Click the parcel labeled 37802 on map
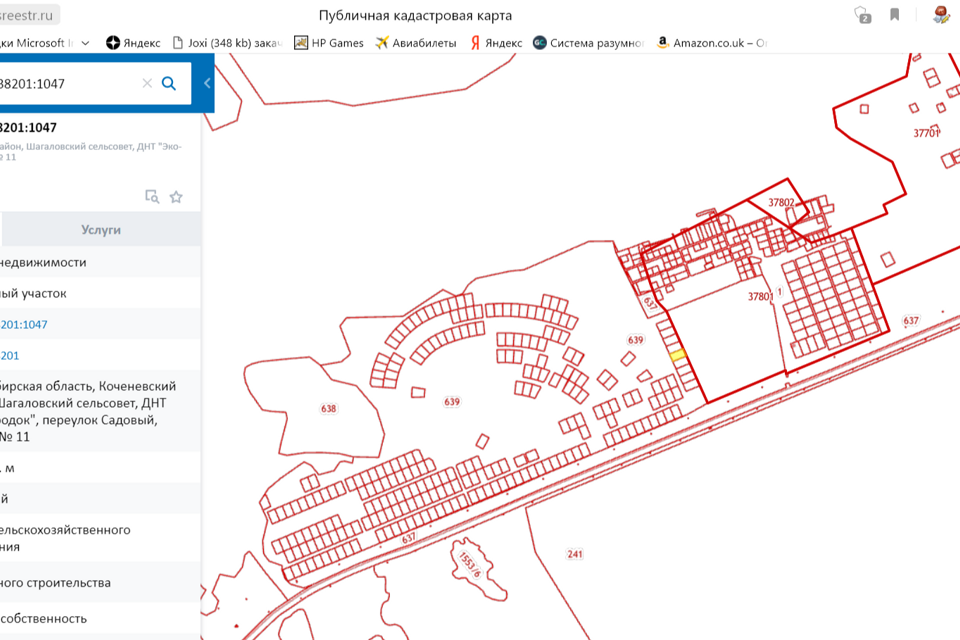Screen dimensions: 960x640 [782, 203]
